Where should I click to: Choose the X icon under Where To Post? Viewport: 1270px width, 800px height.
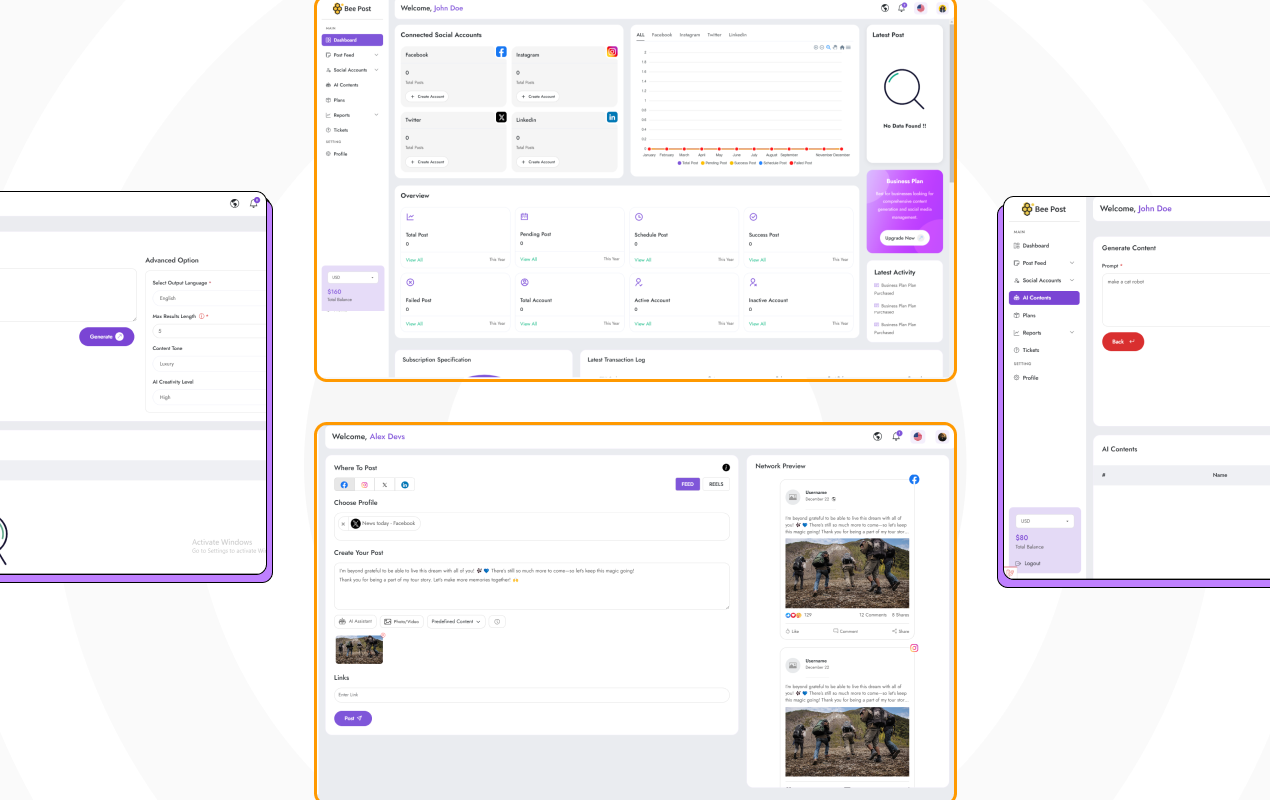point(385,484)
